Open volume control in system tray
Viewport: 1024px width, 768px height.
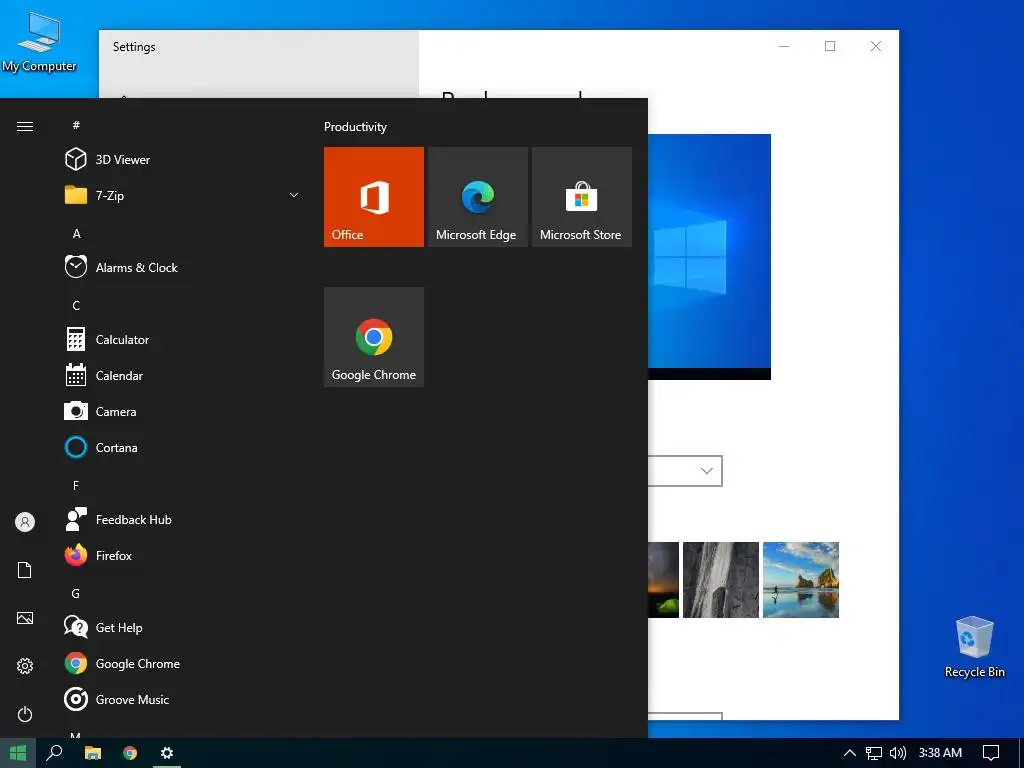898,753
